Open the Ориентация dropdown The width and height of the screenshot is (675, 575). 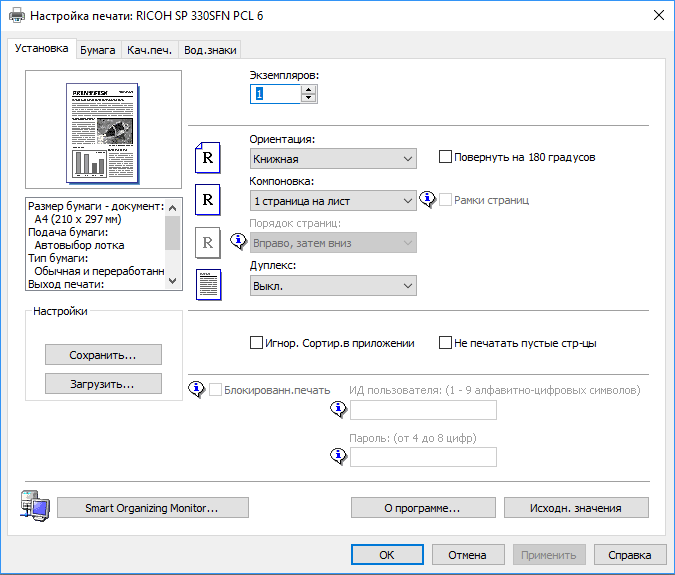(333, 158)
